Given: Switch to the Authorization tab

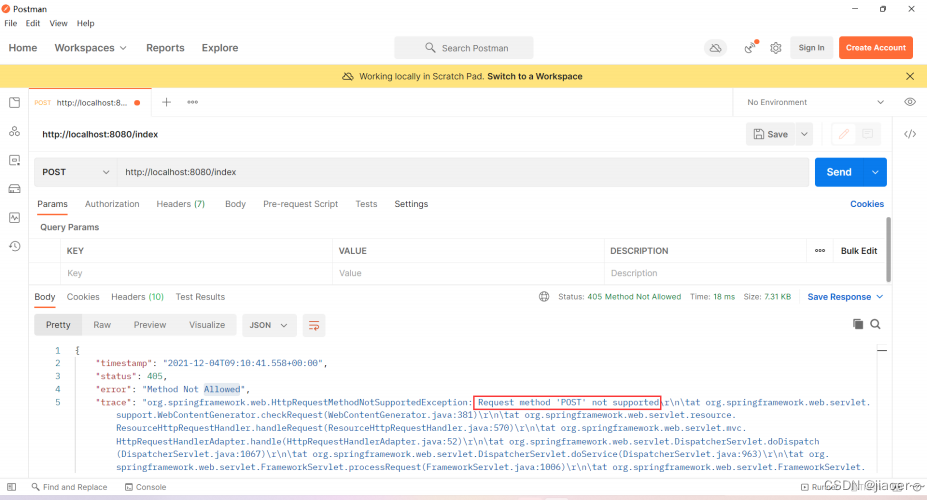Looking at the screenshot, I should (x=112, y=205).
